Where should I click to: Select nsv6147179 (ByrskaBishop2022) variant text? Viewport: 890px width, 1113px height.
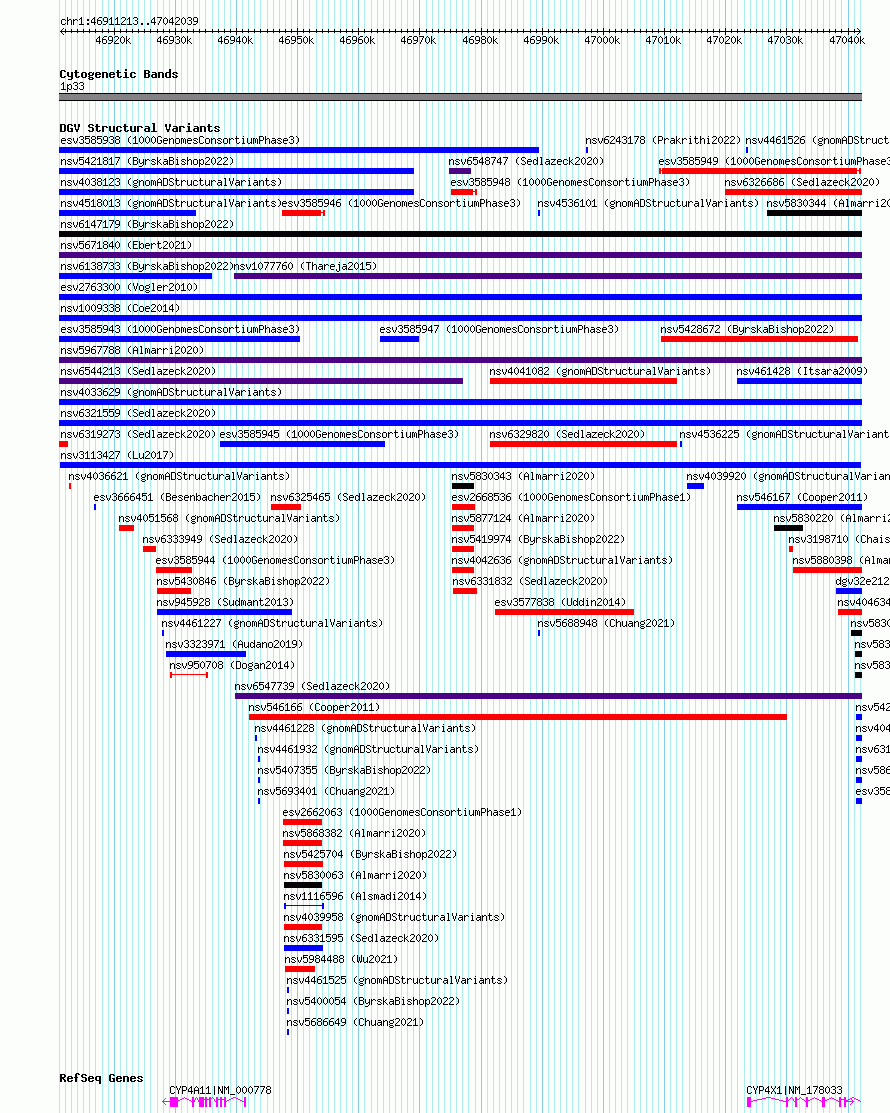pyautogui.click(x=147, y=224)
